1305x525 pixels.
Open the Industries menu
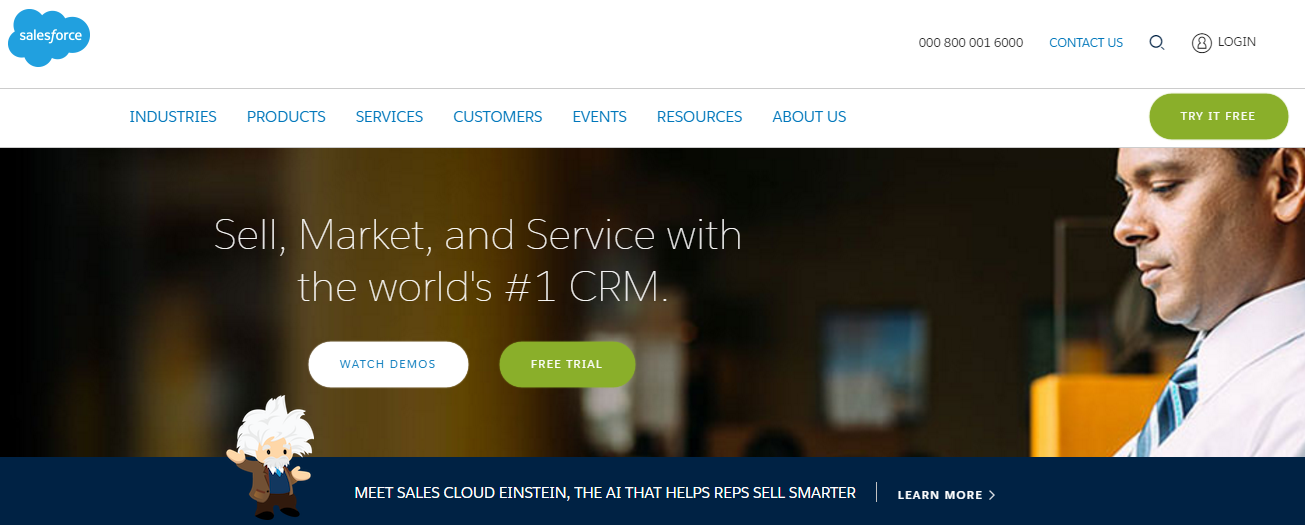click(173, 117)
